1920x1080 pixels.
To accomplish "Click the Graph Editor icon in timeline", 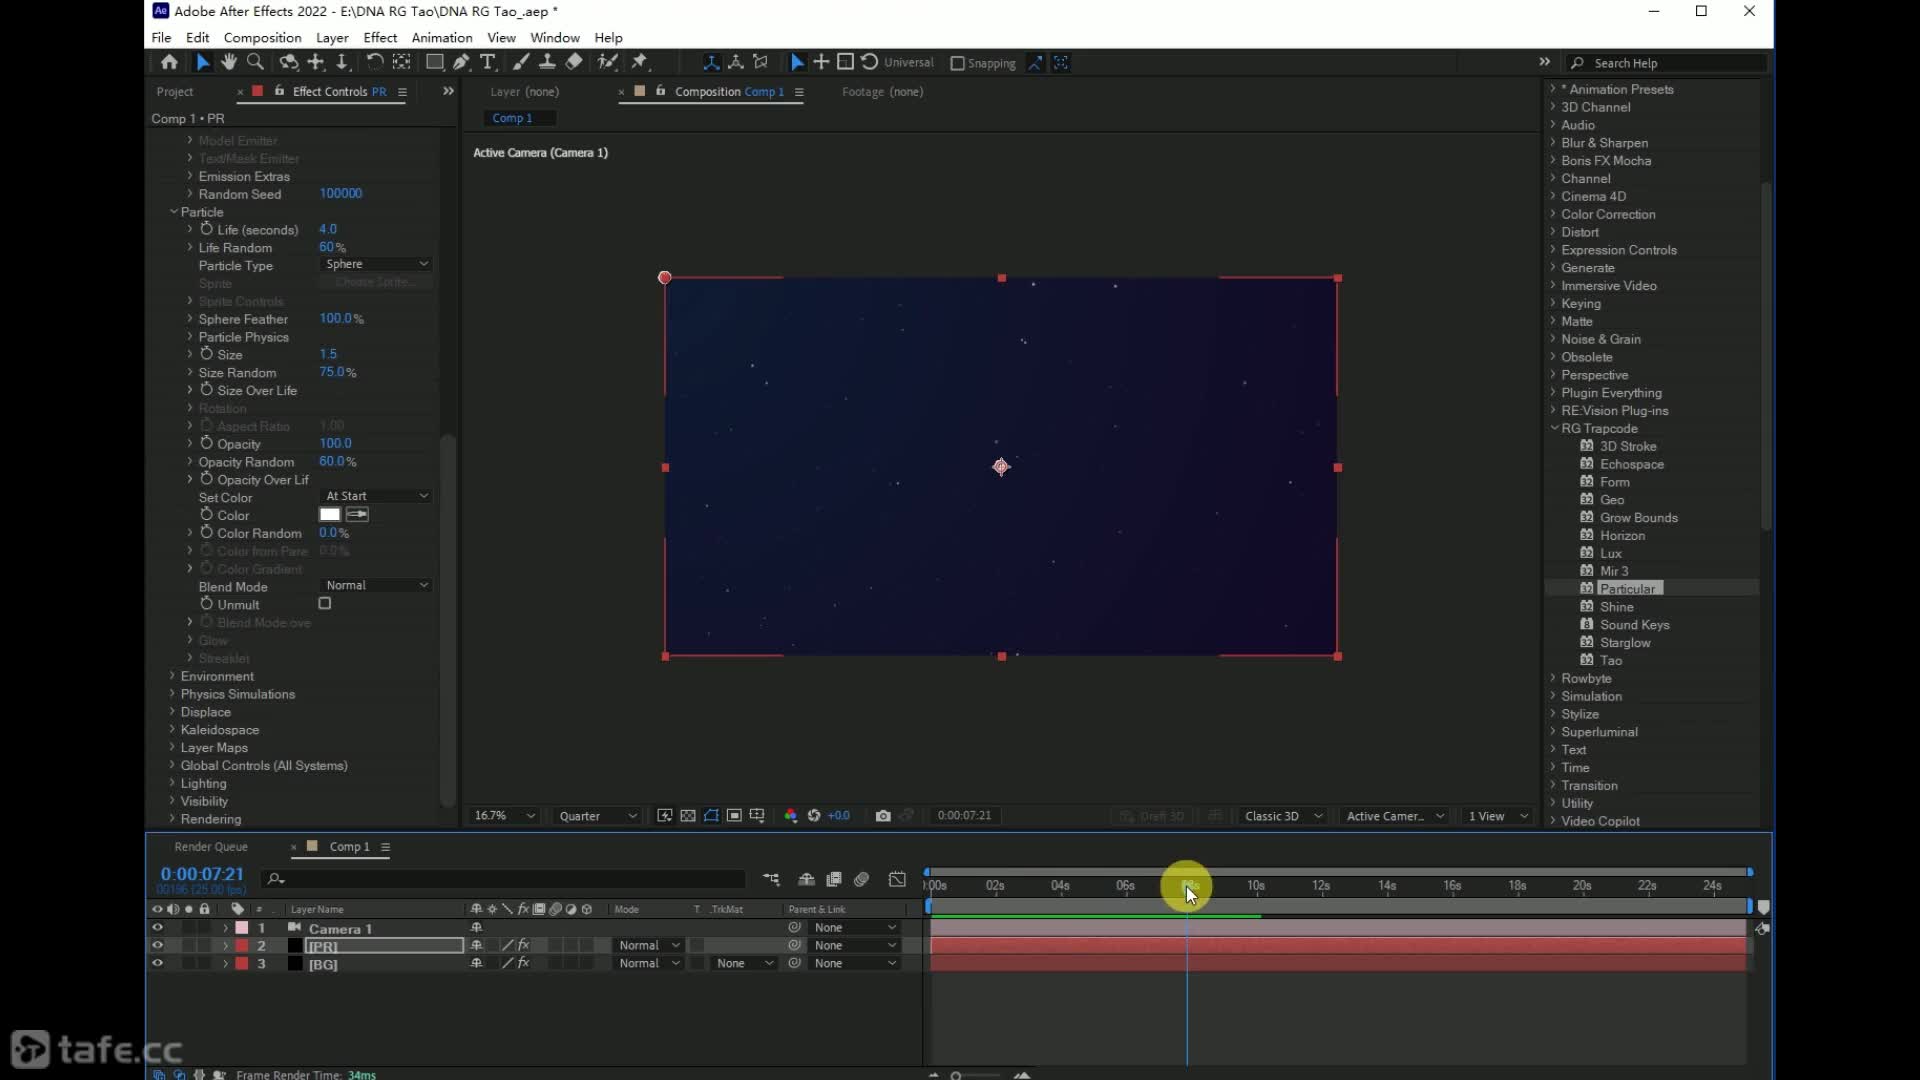I will 897,879.
